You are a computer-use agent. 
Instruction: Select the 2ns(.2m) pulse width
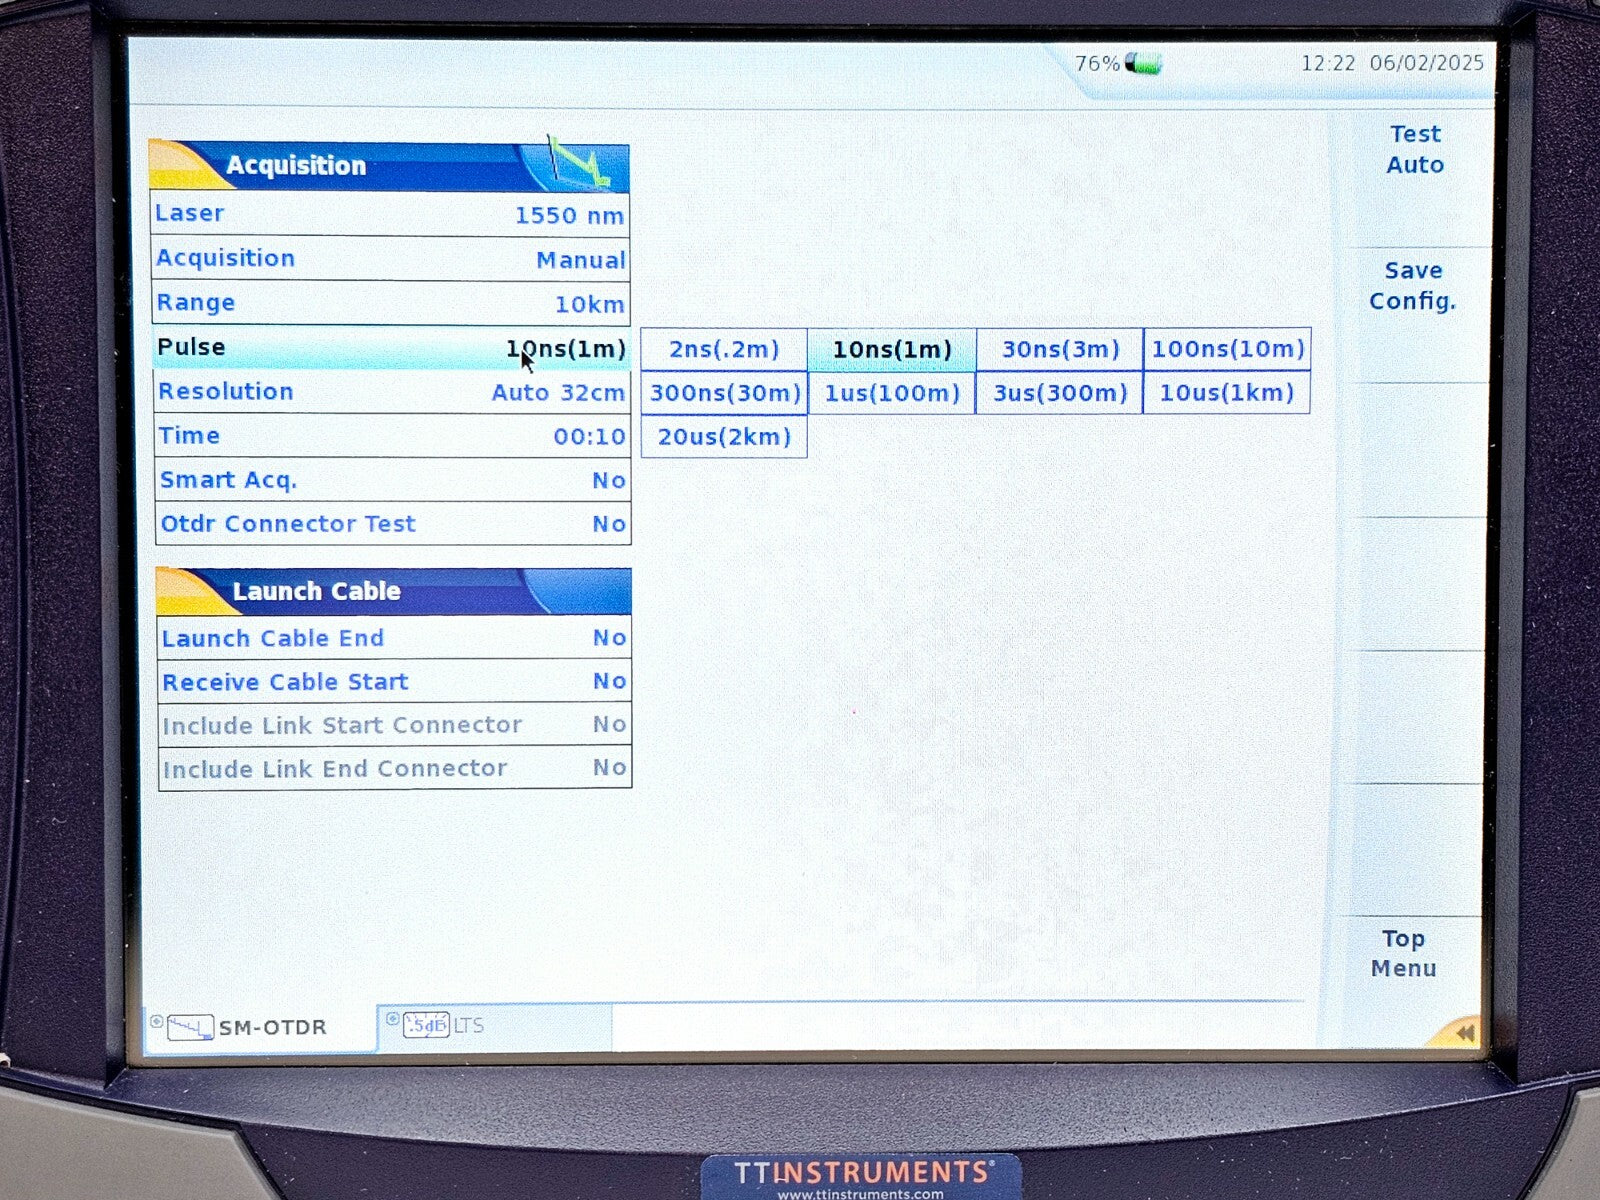coord(724,350)
